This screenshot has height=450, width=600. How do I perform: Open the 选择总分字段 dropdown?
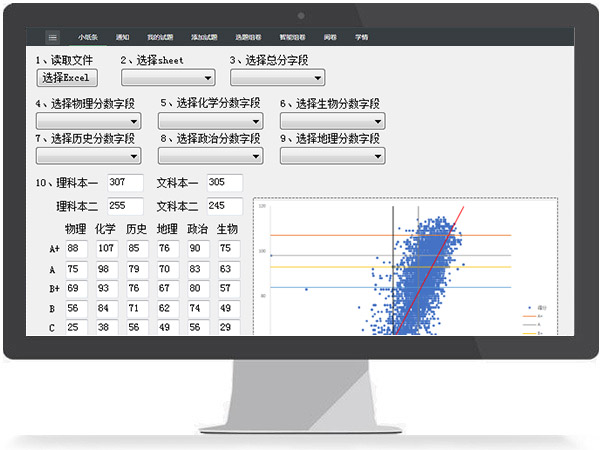point(277,78)
